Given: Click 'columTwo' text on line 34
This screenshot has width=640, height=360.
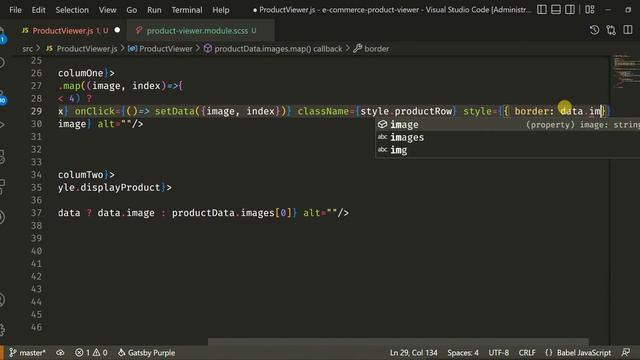Looking at the screenshot, I should pyautogui.click(x=80, y=175).
